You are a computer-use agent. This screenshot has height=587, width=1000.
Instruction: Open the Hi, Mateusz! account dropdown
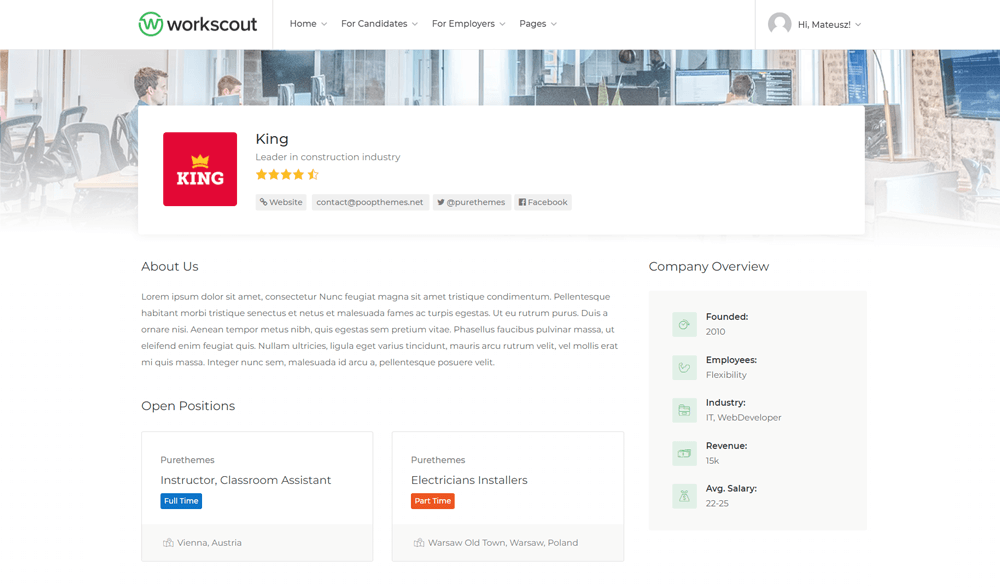[x=822, y=23]
